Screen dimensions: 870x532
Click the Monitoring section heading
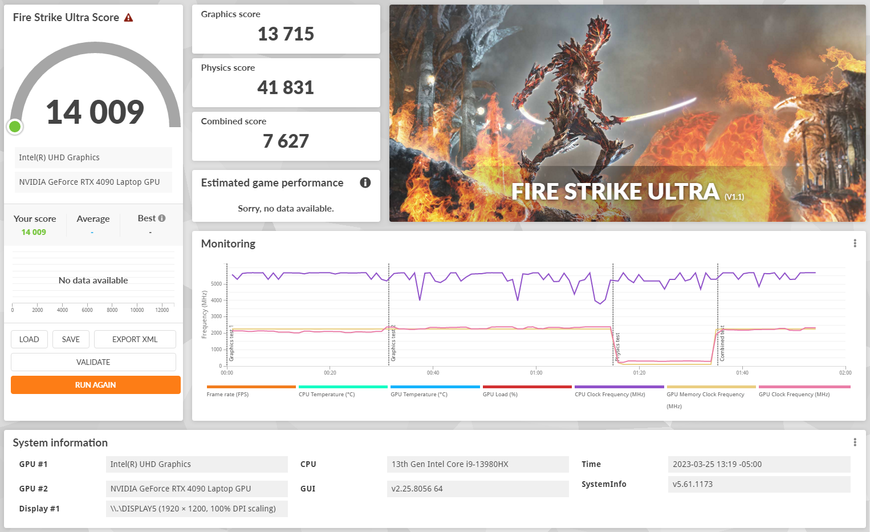(228, 244)
